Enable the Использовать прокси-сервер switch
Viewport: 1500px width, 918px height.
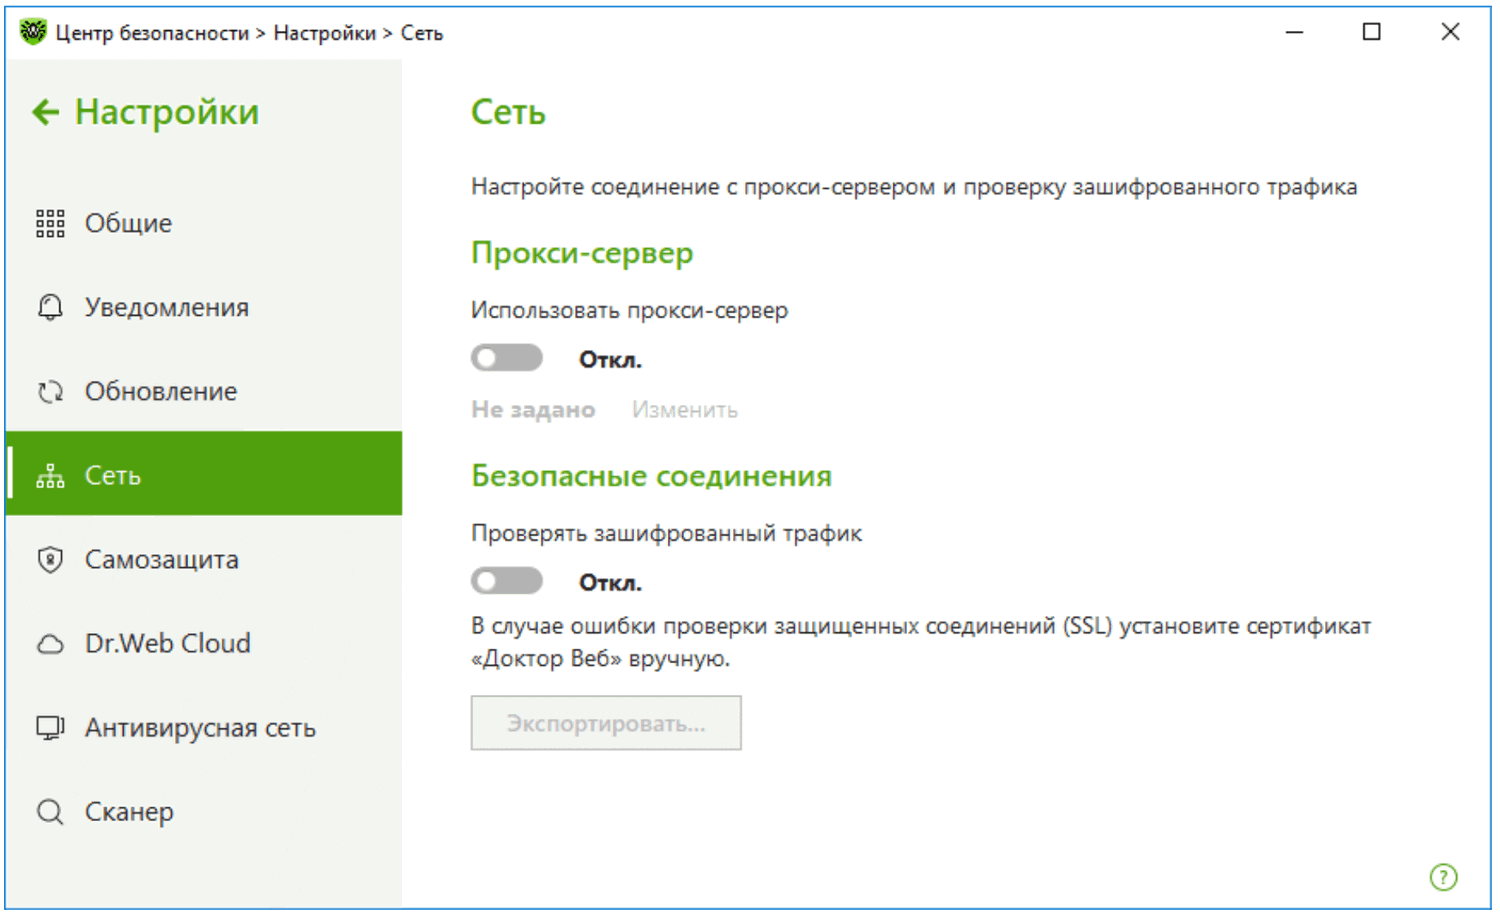pos(507,358)
